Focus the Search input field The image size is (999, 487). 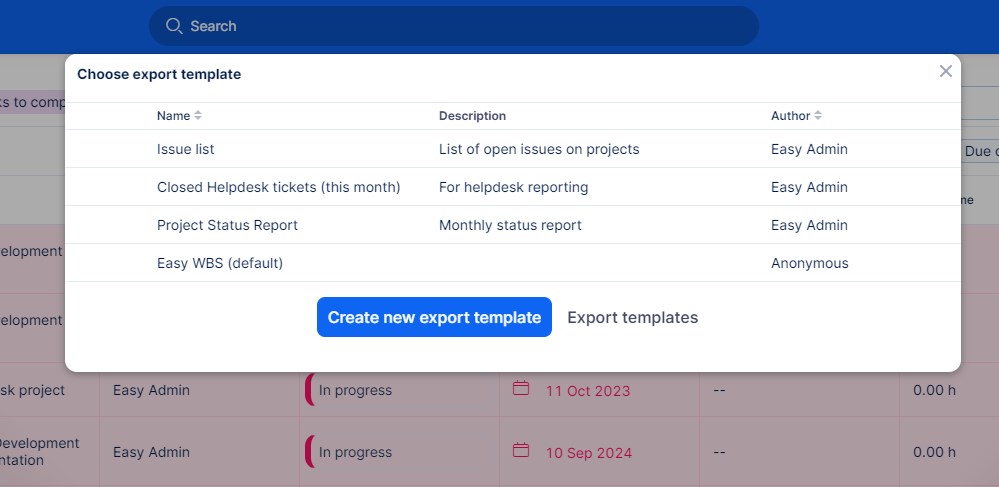(460, 26)
